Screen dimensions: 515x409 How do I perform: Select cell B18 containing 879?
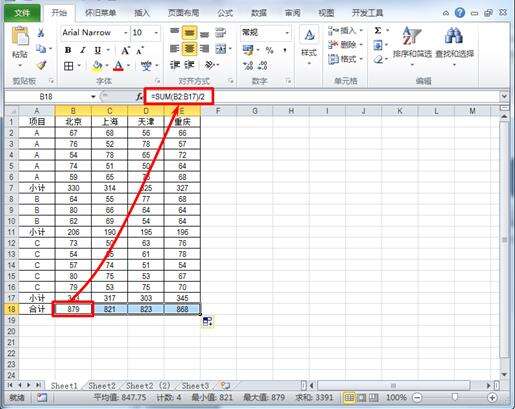tap(73, 309)
